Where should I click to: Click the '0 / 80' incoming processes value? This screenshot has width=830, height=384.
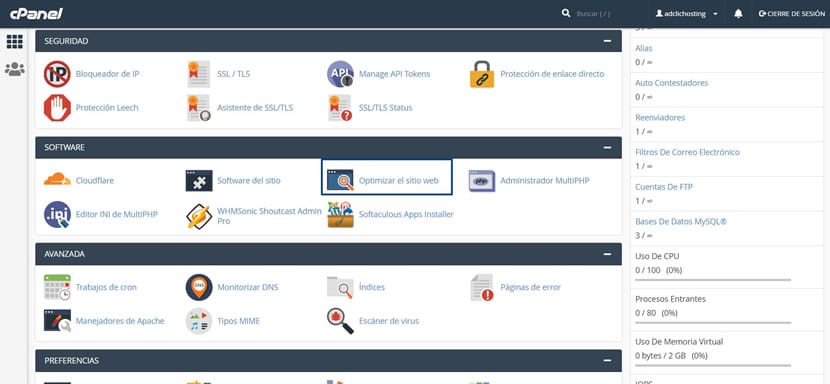point(646,313)
